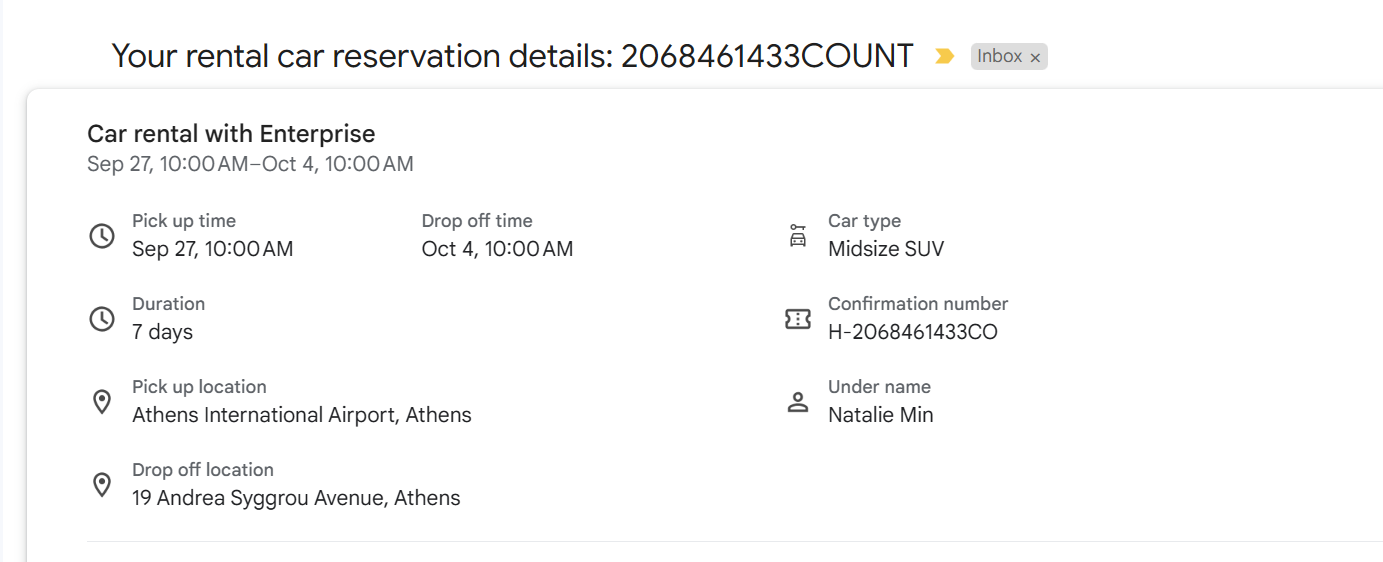Click the ticket icon by Confirmation number

797,319
